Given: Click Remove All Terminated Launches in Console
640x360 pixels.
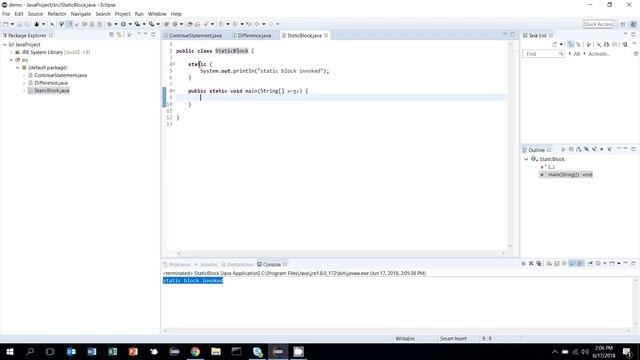Looking at the screenshot, I should click(x=539, y=264).
